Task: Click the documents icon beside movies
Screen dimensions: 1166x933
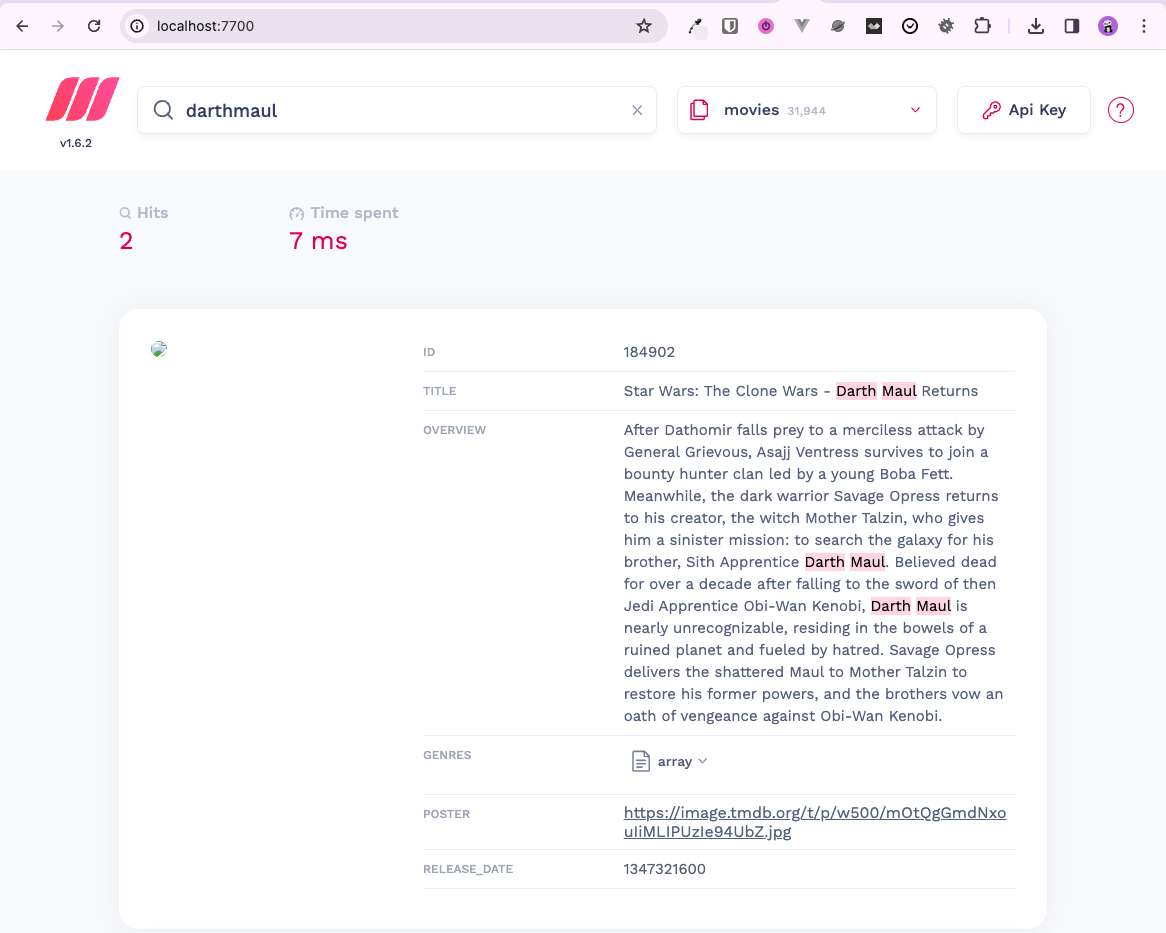Action: (x=699, y=110)
